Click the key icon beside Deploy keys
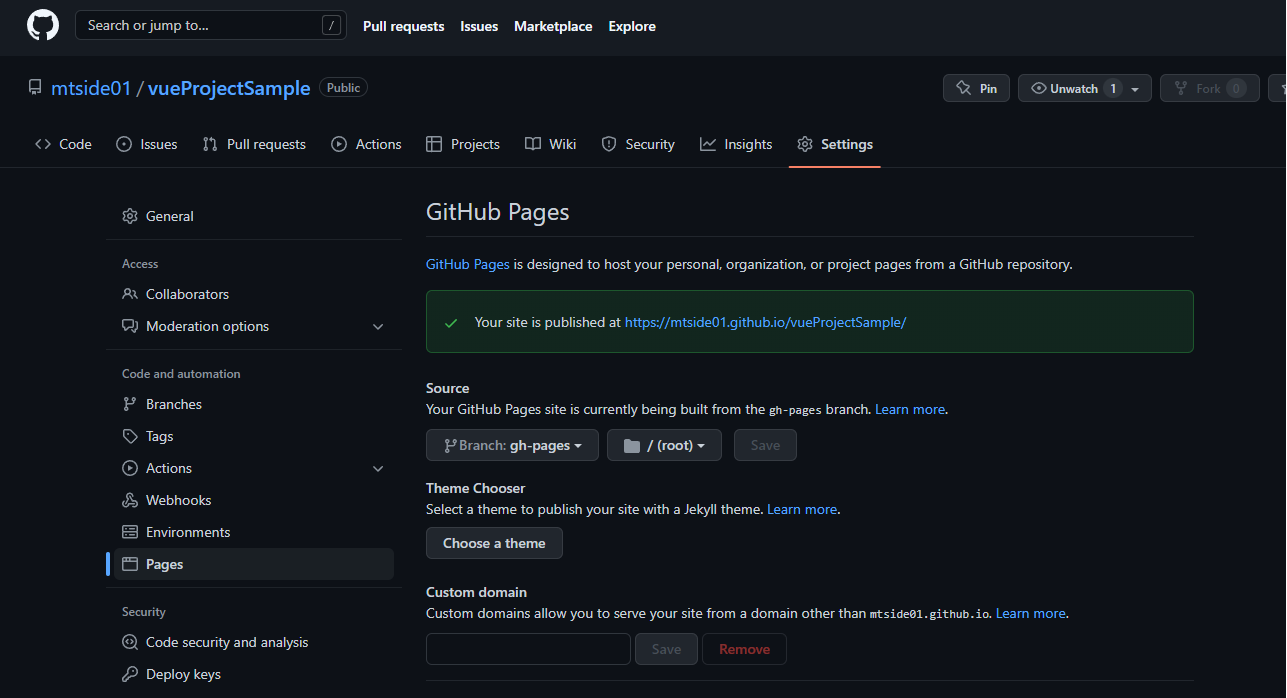The width and height of the screenshot is (1287, 698). tap(130, 674)
